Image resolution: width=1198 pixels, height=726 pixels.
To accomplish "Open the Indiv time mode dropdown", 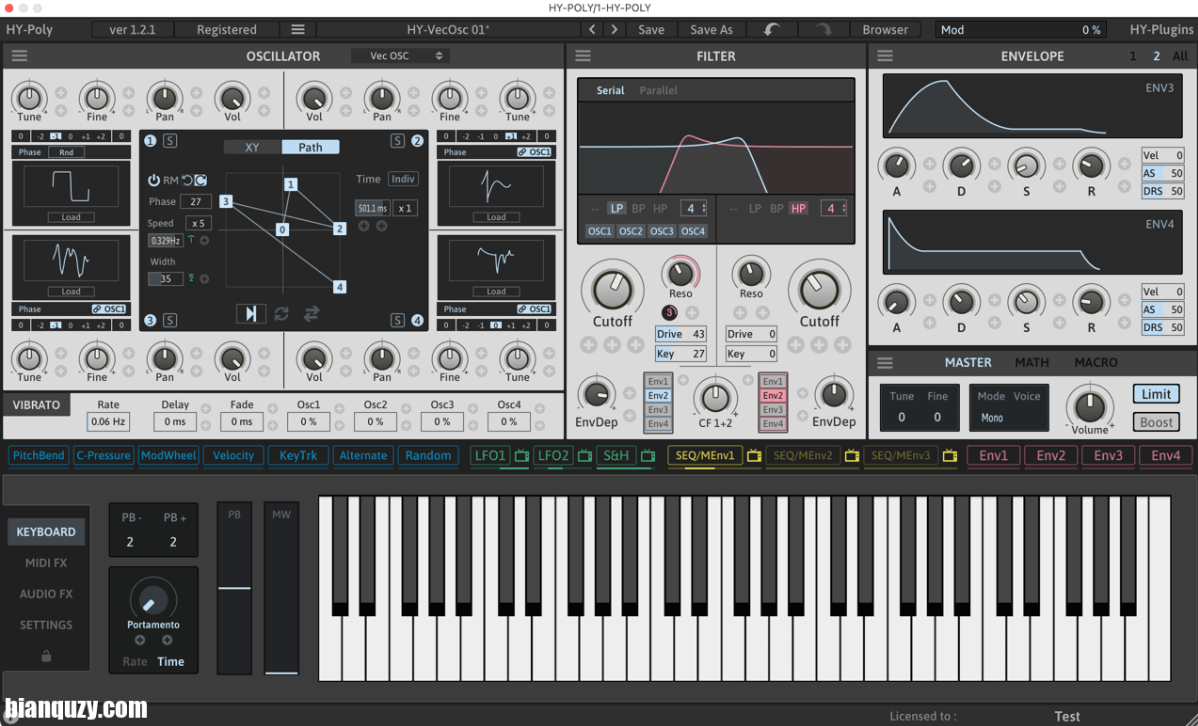I will pyautogui.click(x=403, y=179).
